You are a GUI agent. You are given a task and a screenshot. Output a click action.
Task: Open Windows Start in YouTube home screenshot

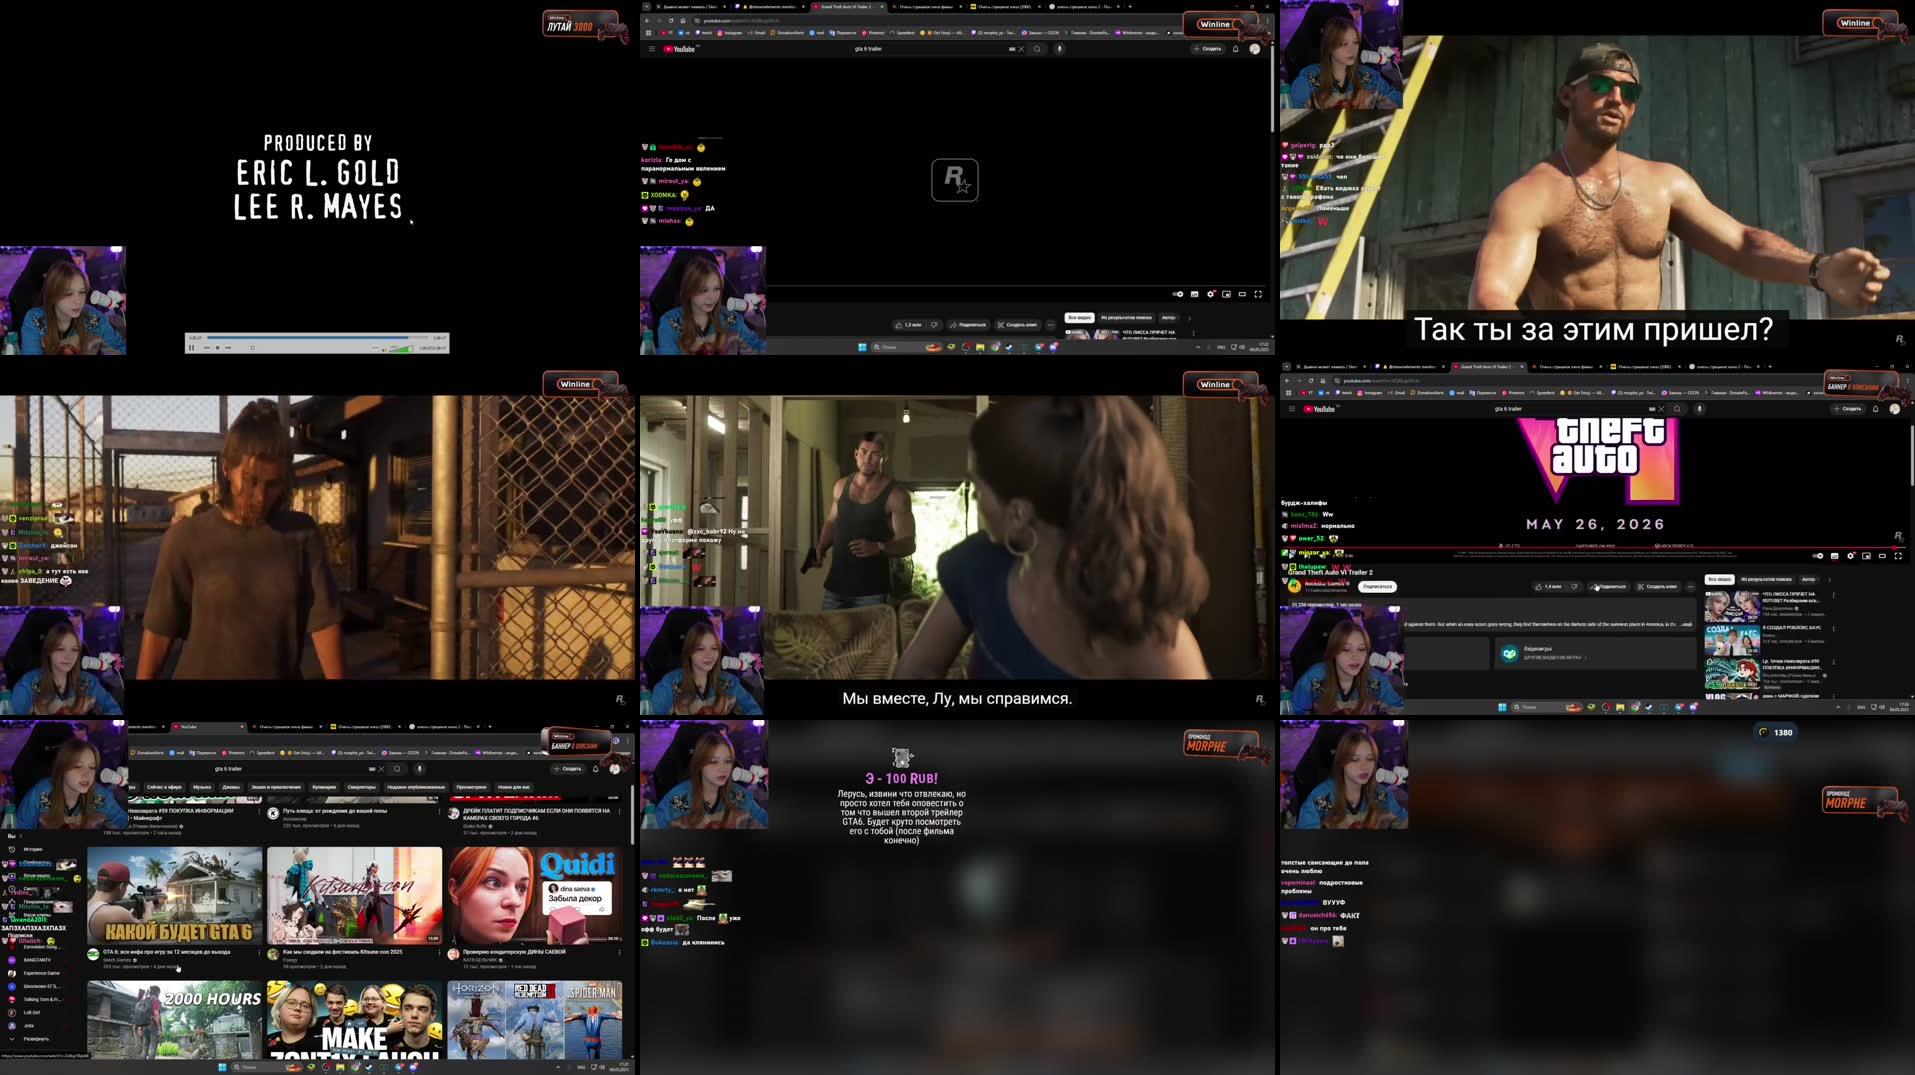[x=222, y=1067]
